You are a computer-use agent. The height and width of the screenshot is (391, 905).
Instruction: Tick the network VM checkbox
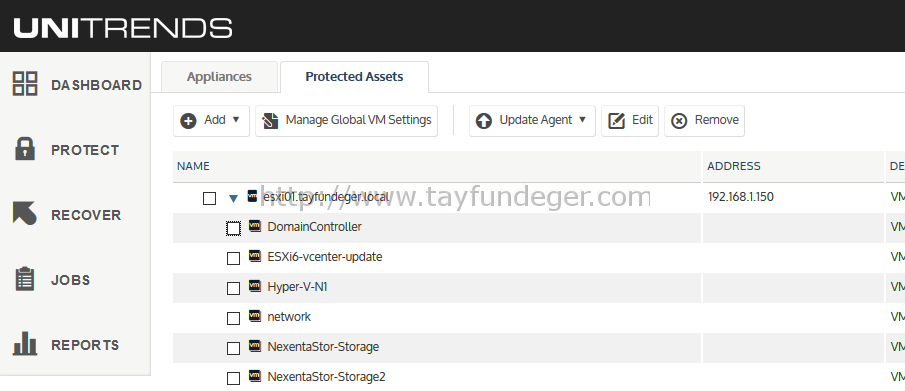(233, 318)
